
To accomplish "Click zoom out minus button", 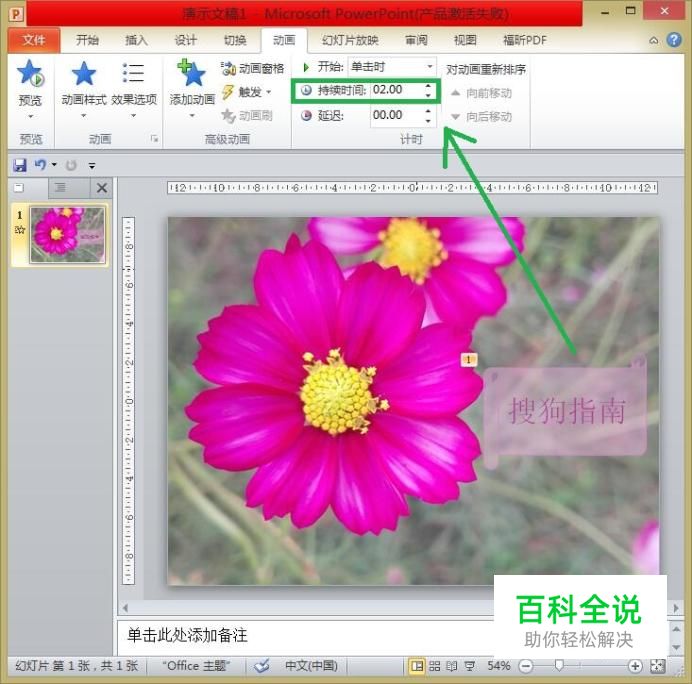I will tap(526, 666).
